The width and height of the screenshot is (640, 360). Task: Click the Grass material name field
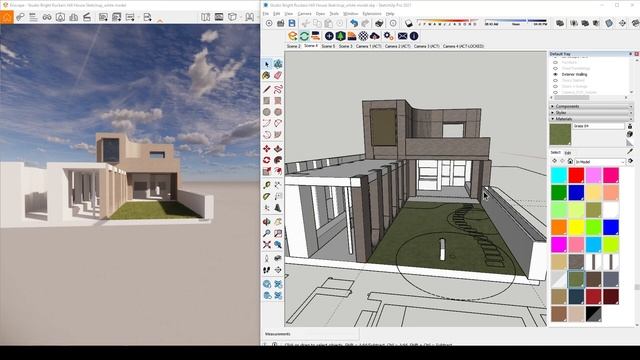point(599,126)
